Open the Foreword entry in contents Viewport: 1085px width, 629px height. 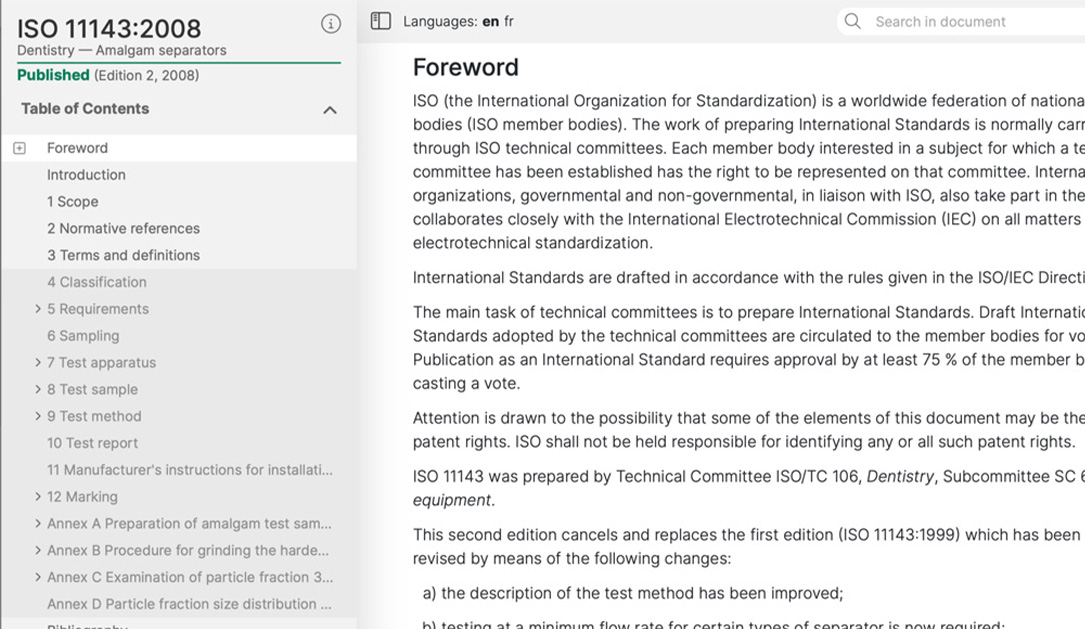pyautogui.click(x=78, y=148)
